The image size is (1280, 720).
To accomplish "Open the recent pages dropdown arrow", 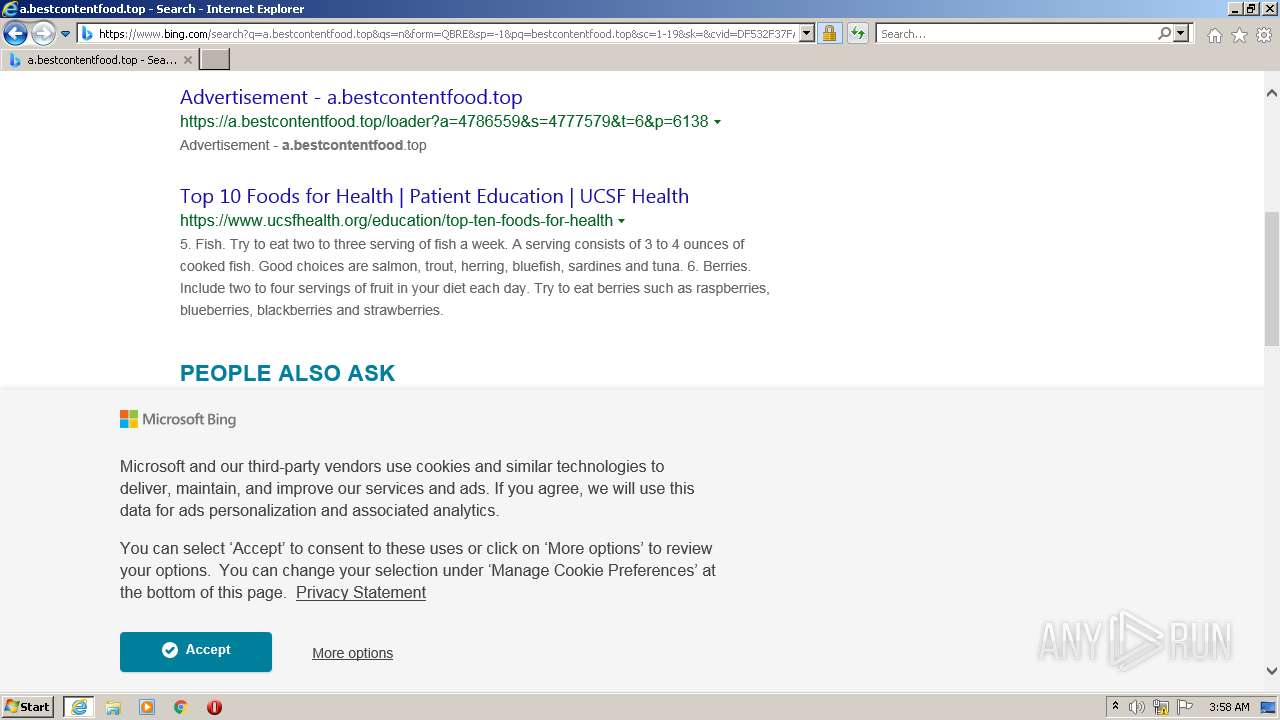I will [66, 34].
